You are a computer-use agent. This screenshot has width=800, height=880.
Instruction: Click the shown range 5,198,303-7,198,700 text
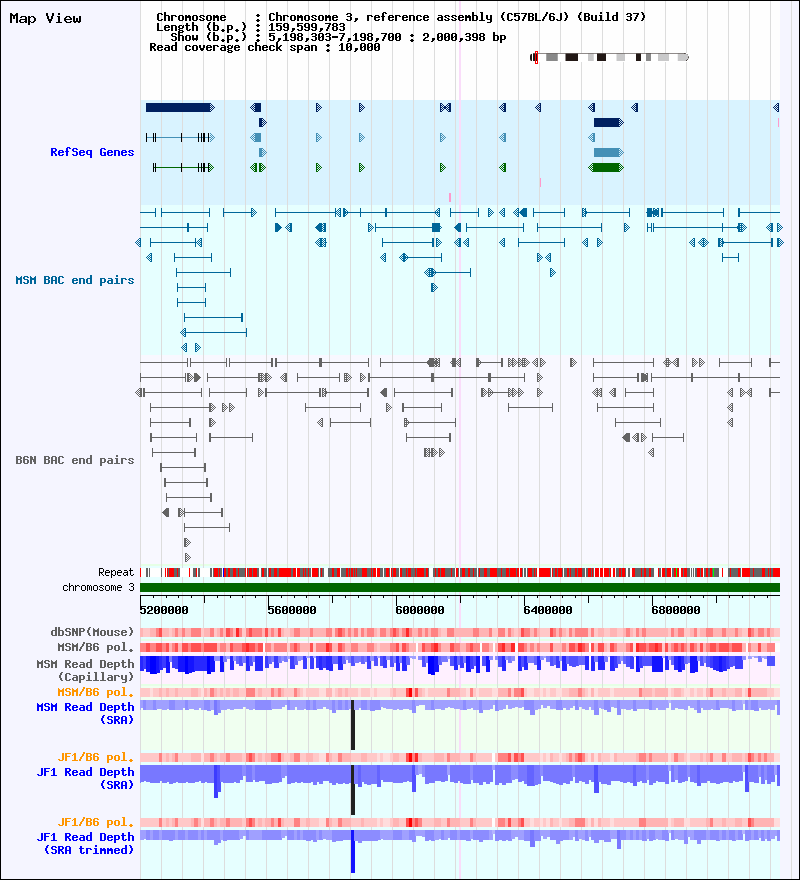pos(335,37)
